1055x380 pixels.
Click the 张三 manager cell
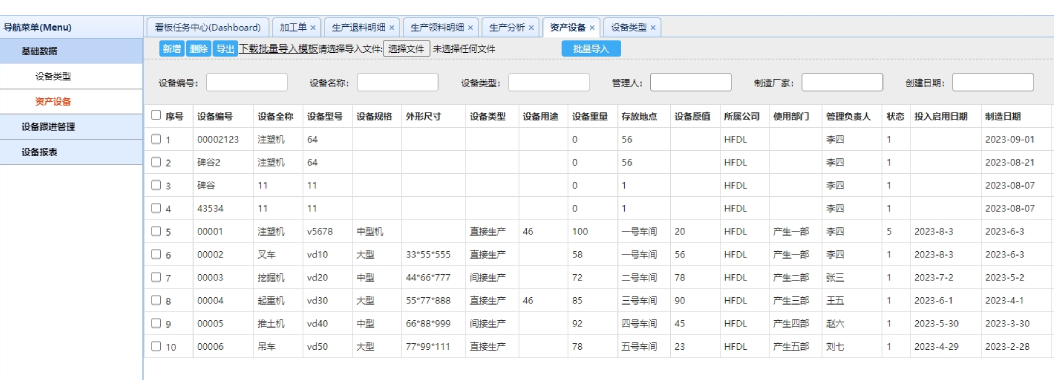coord(835,278)
